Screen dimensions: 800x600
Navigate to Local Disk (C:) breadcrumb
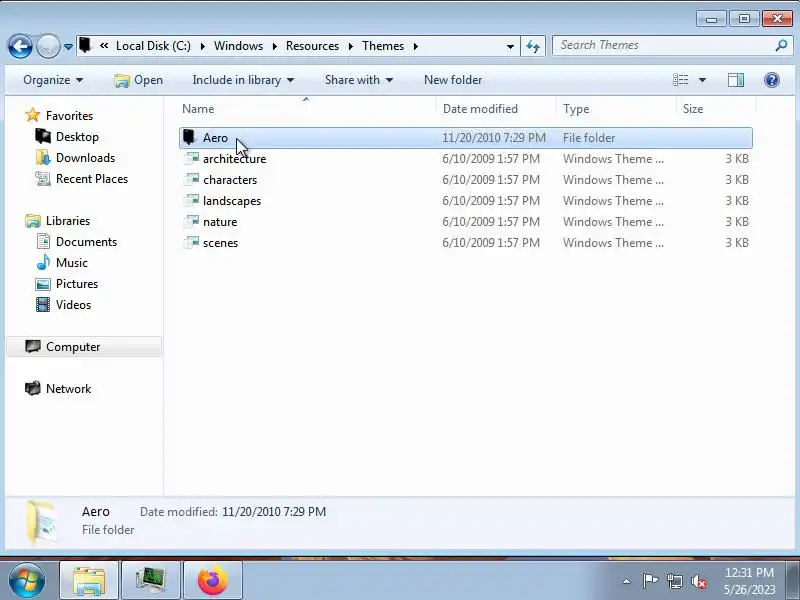[153, 46]
